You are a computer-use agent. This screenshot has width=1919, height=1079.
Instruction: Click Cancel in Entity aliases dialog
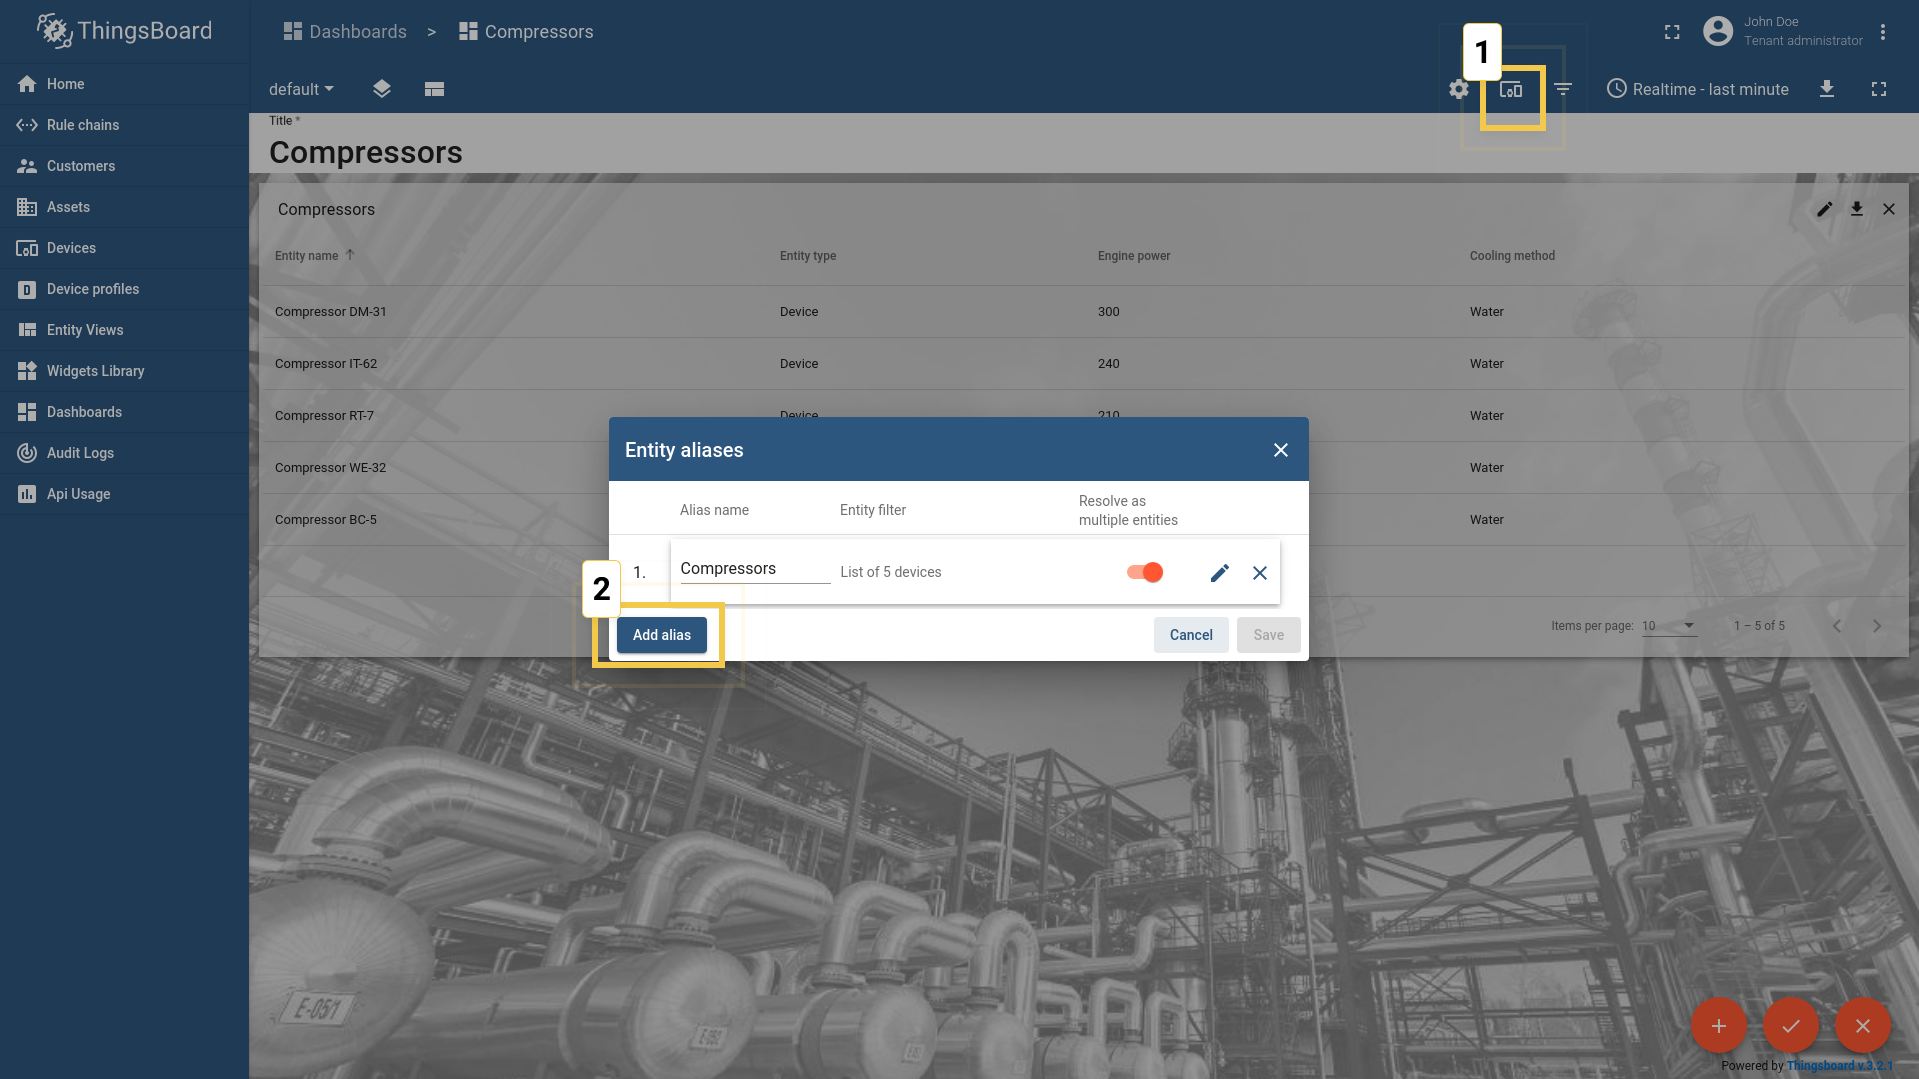point(1191,635)
